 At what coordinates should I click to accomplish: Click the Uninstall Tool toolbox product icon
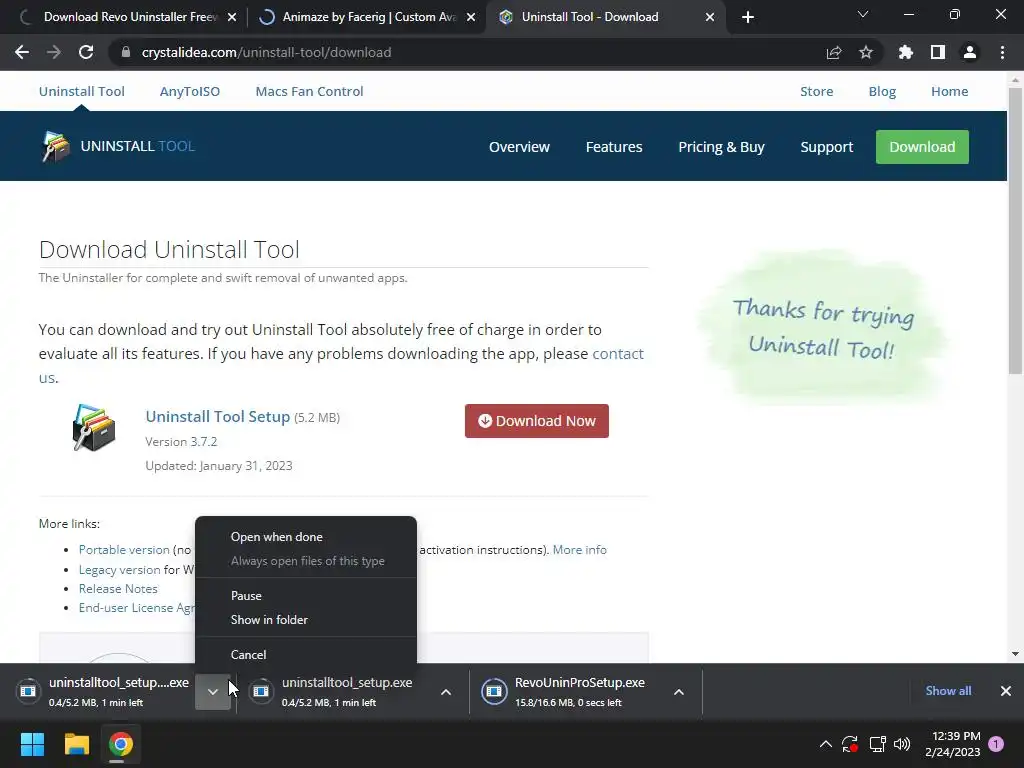coord(94,428)
